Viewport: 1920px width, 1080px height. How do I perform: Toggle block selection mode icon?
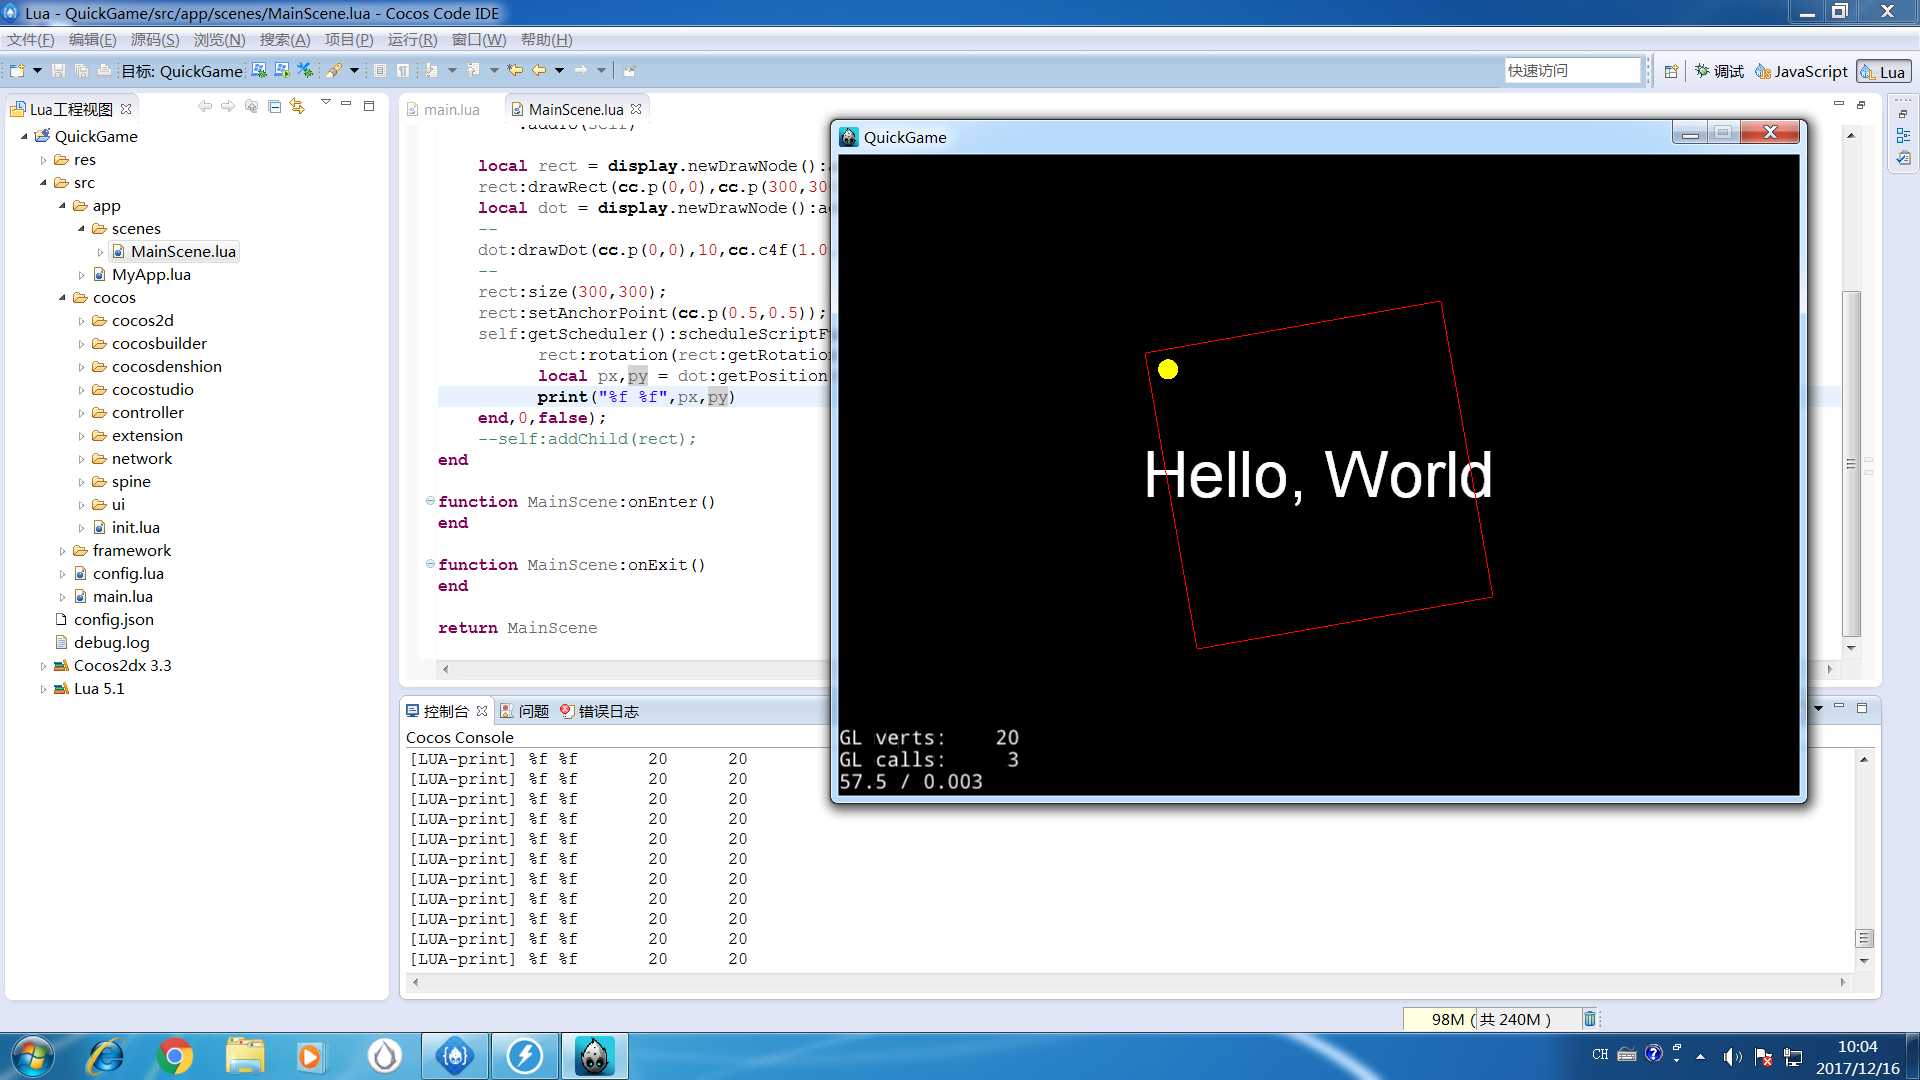pyautogui.click(x=380, y=71)
